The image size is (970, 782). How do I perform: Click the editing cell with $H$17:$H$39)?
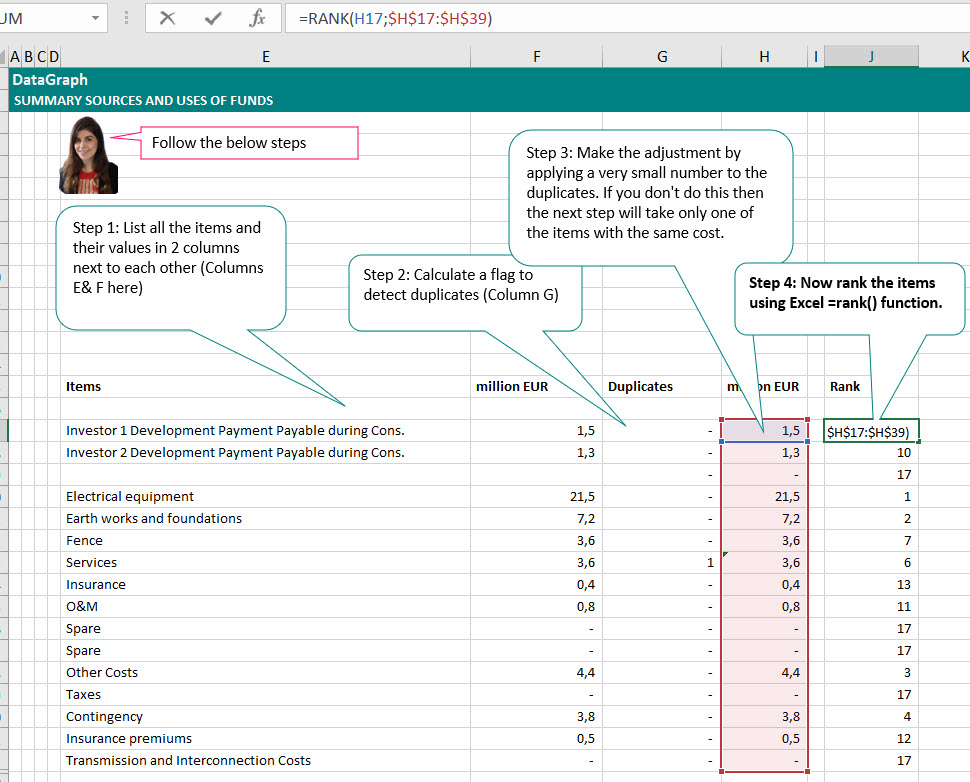click(871, 431)
